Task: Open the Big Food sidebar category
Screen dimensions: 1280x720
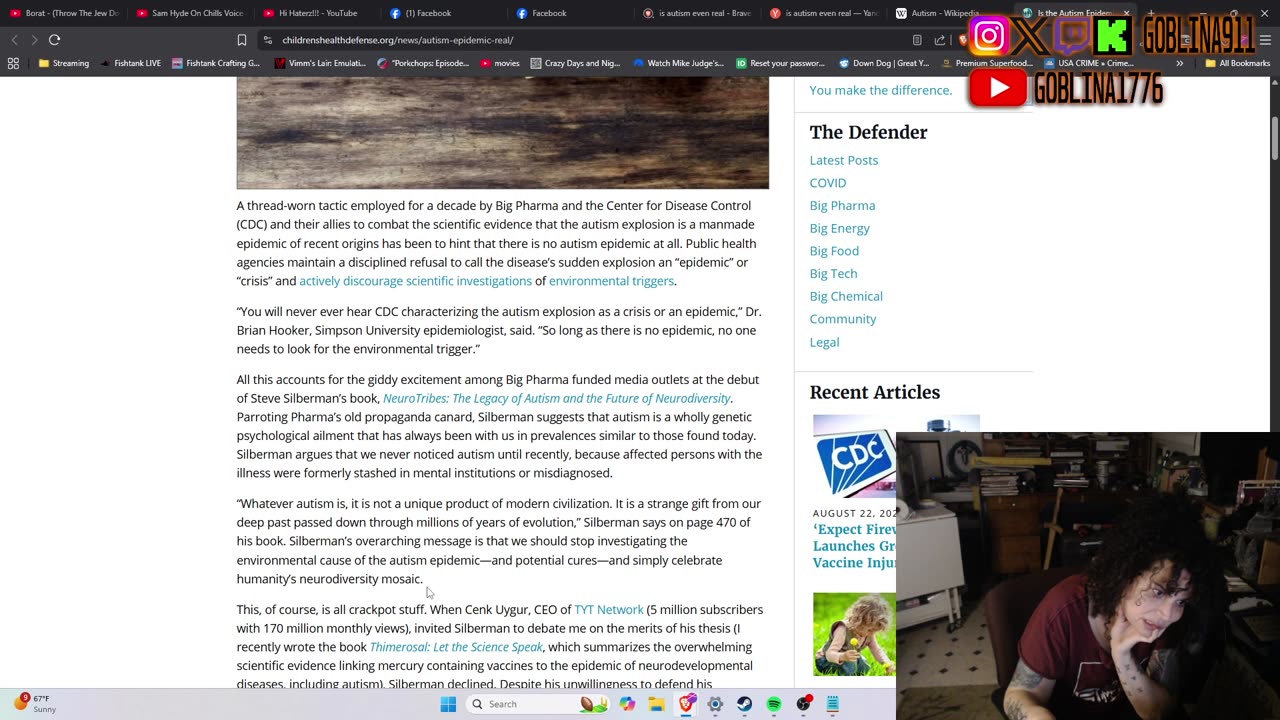Action: point(834,251)
